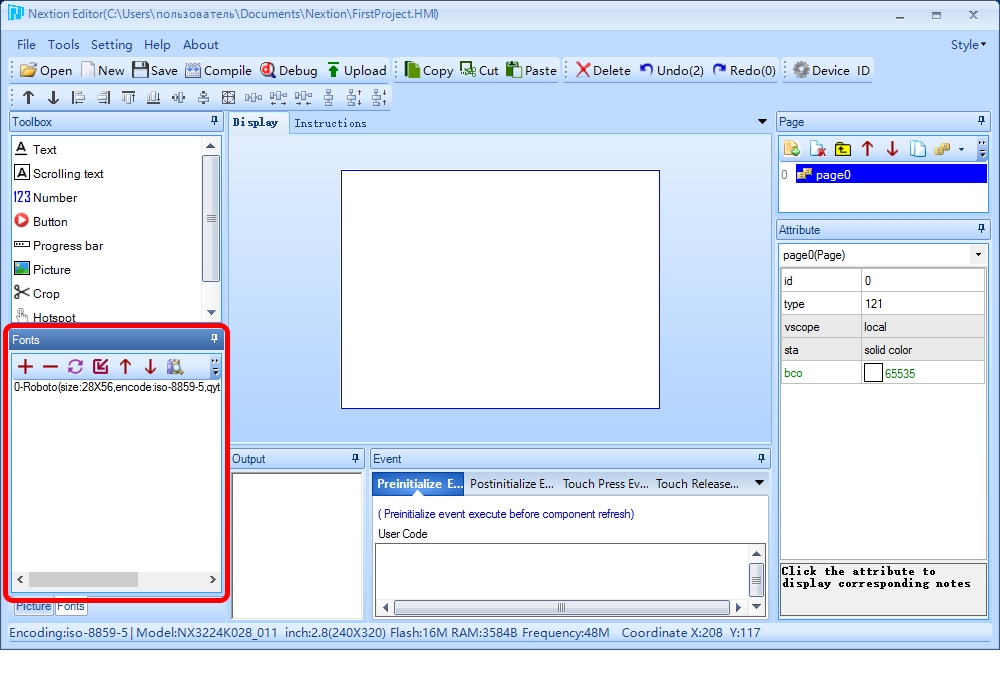Save the project via Save button
Viewport: 1000px width, 685px height.
click(155, 70)
